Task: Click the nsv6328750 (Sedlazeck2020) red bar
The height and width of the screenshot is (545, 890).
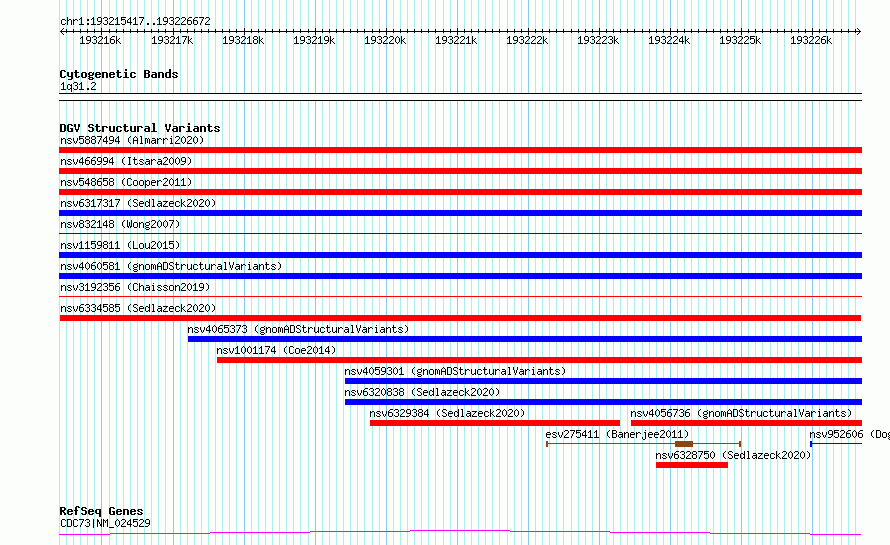Action: click(692, 465)
